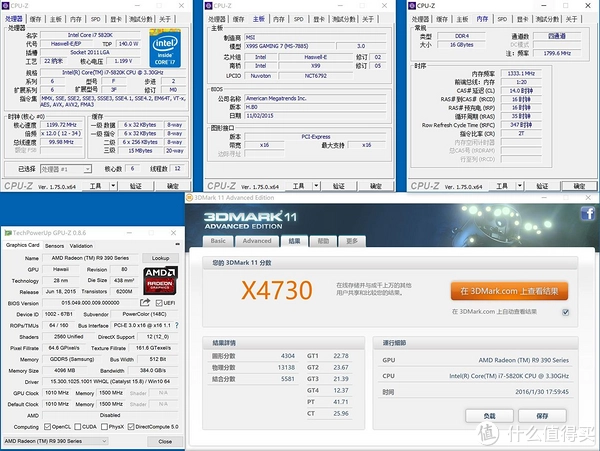Uncheck auto view results on 3DMark.com
Screen dimensions: 600x451
point(565,312)
